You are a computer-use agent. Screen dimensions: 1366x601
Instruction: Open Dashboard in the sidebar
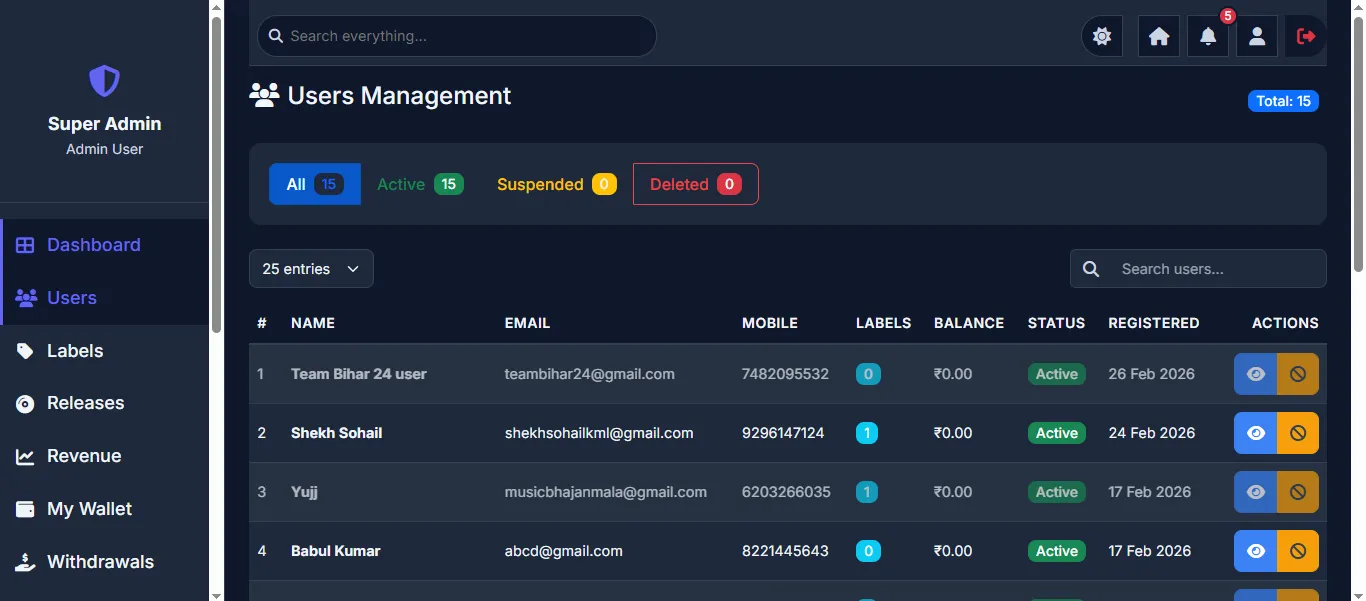click(105, 245)
